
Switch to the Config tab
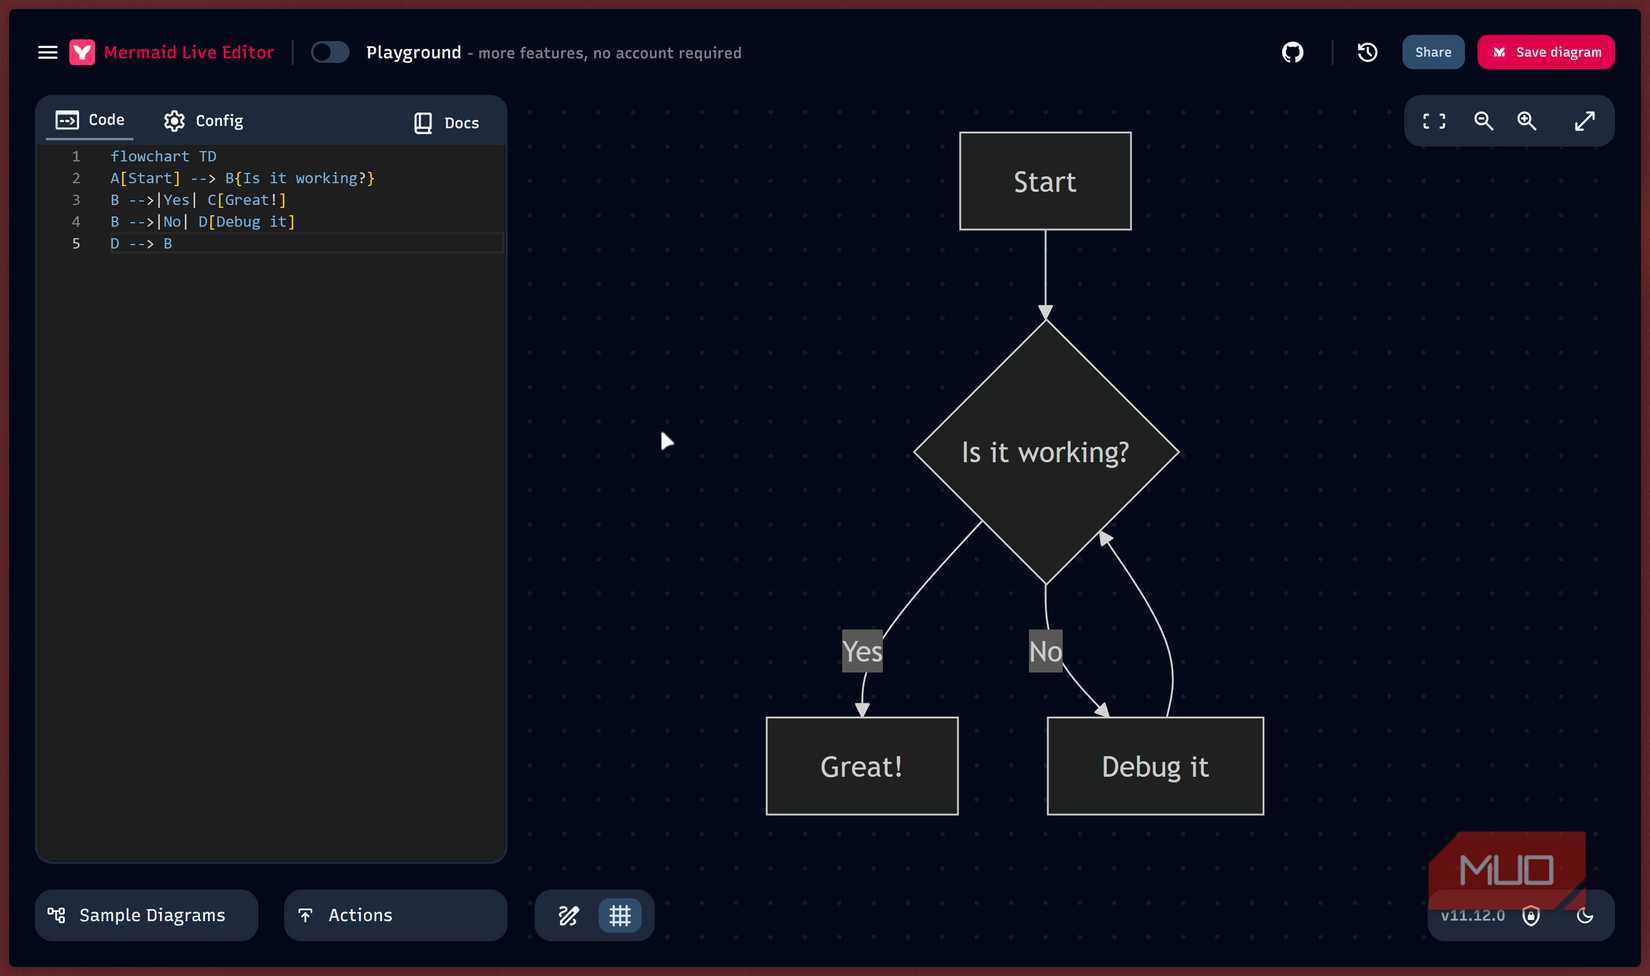[x=204, y=121]
